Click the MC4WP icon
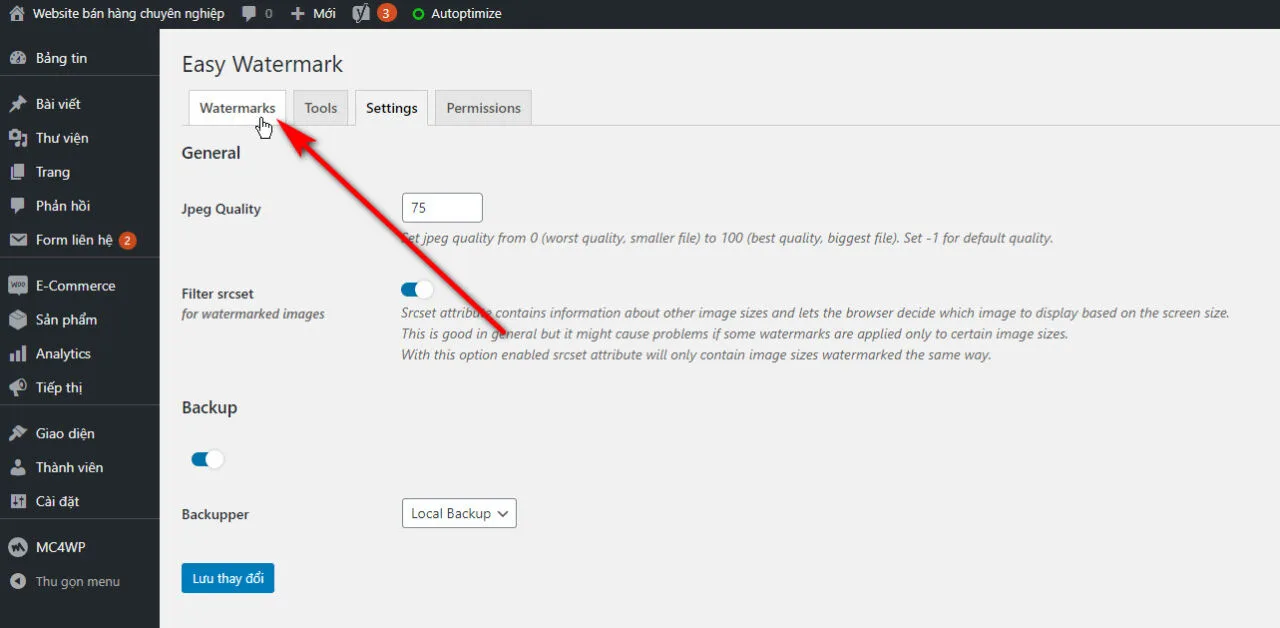1280x628 pixels. pyautogui.click(x=18, y=548)
